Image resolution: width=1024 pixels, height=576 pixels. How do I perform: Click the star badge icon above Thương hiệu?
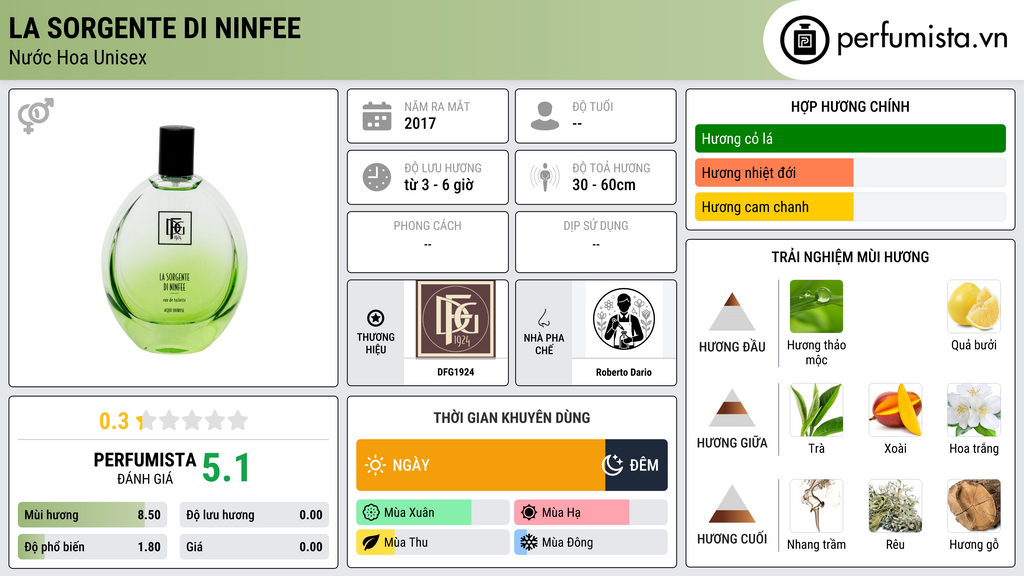click(x=376, y=318)
